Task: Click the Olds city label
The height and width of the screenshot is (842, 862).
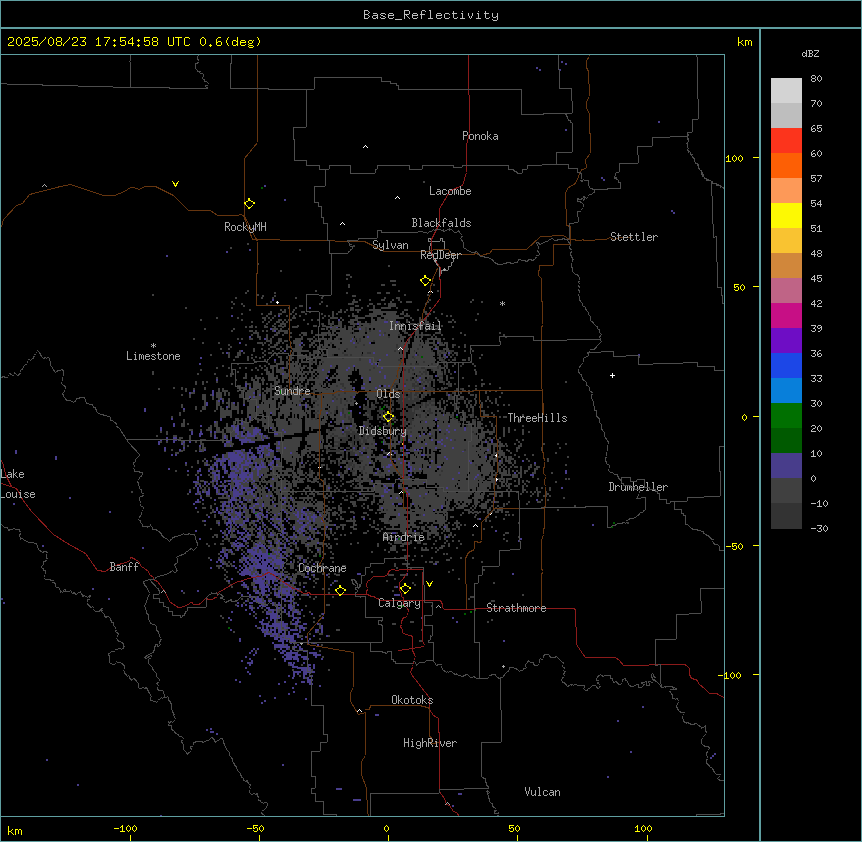Action: [388, 394]
